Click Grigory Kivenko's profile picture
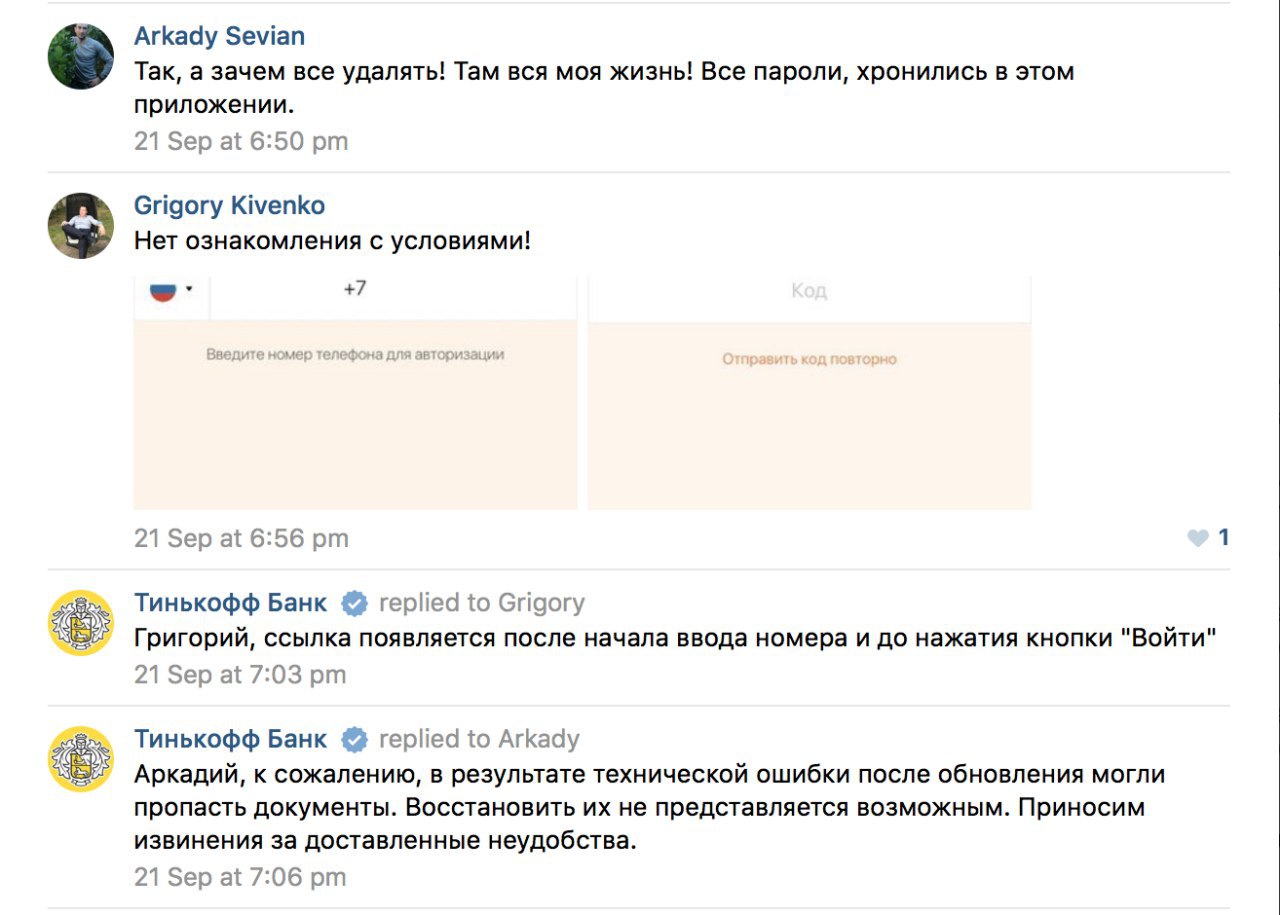1280x915 pixels. (x=81, y=226)
